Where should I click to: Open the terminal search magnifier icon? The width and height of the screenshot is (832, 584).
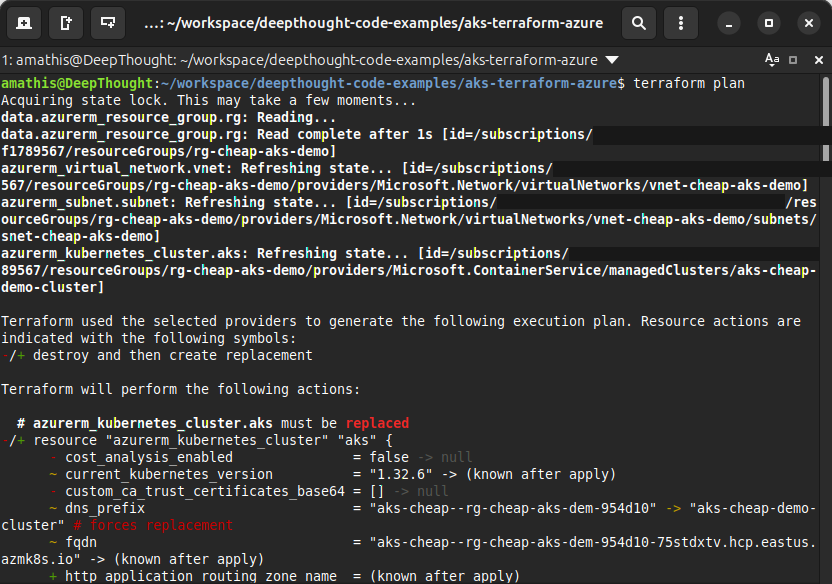[639, 23]
